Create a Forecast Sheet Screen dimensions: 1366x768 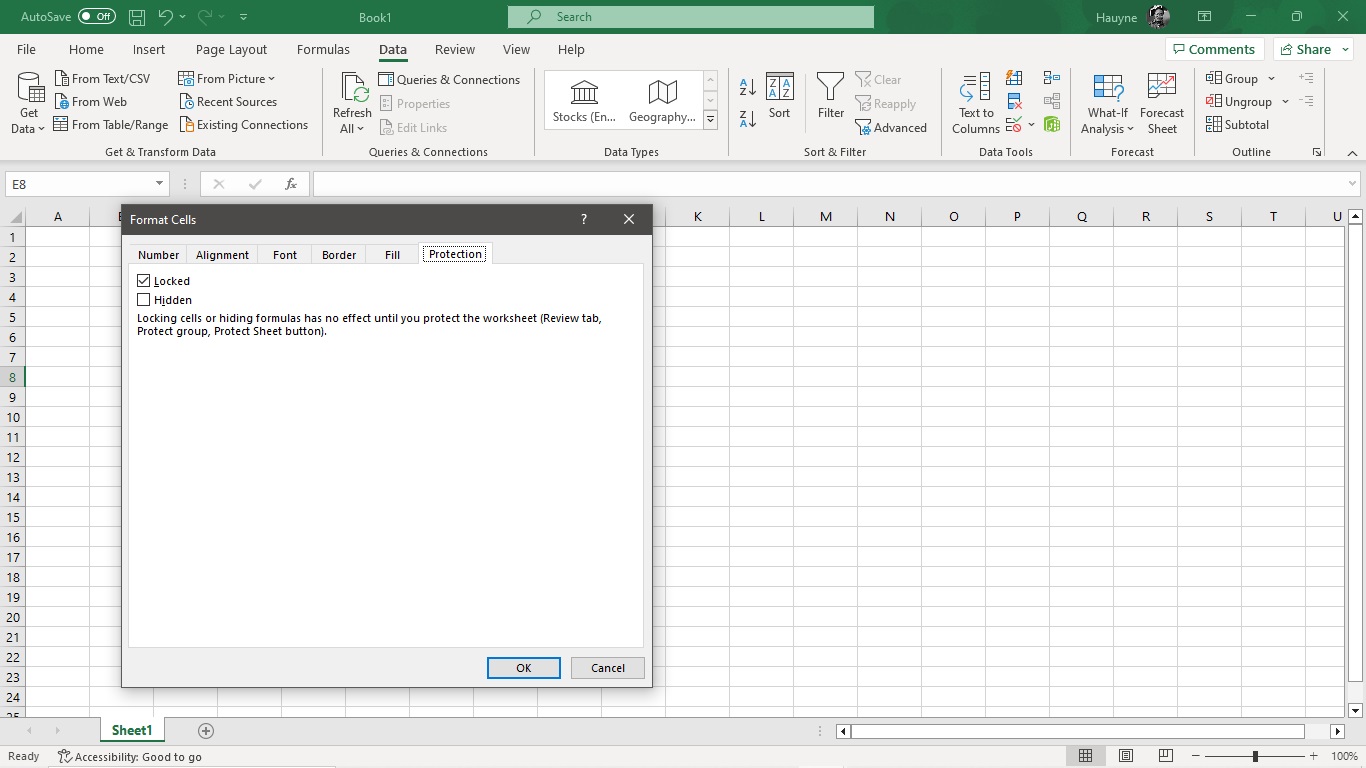1161,103
